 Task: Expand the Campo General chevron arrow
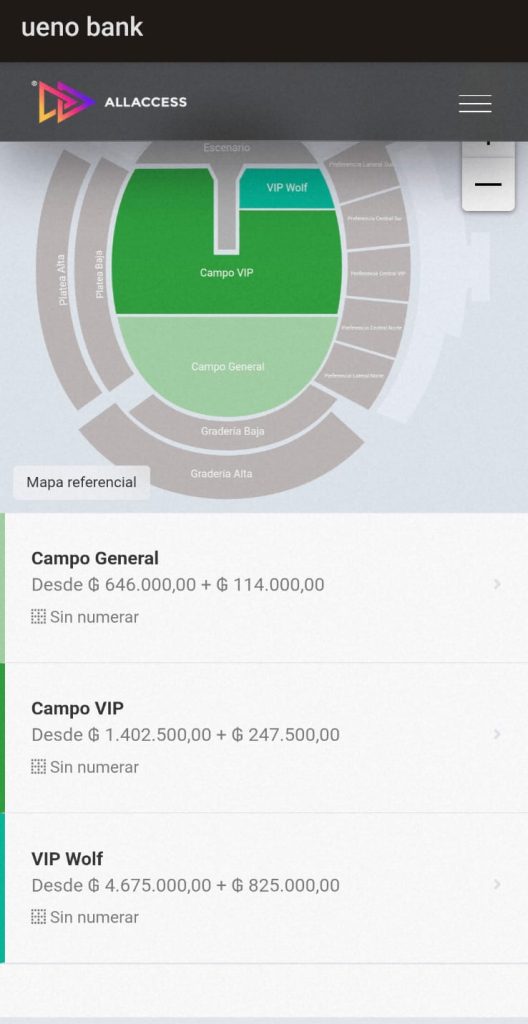pos(497,584)
